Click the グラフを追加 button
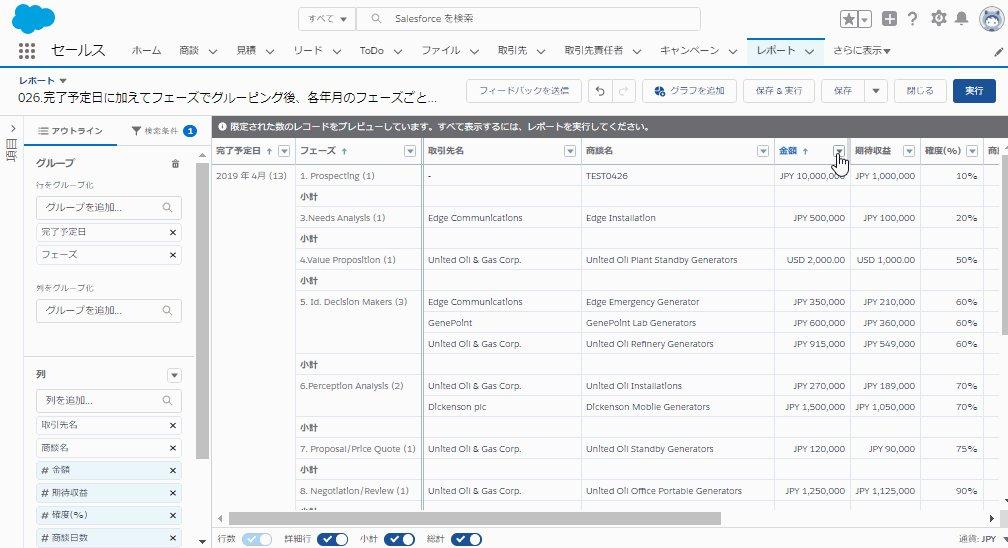1008x548 pixels. (689, 91)
